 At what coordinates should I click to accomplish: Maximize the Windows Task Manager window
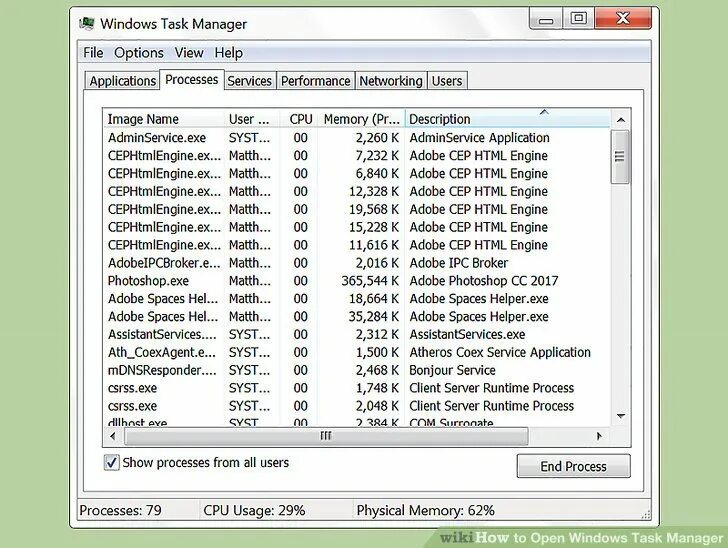(578, 19)
